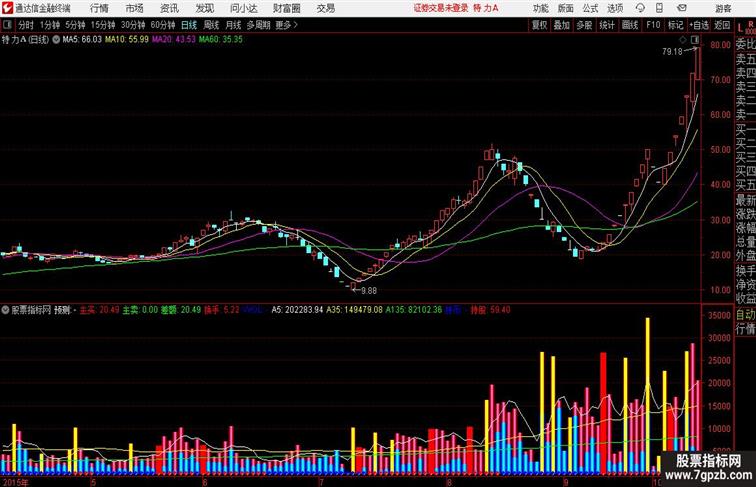Screen dimensions: 756x487
Task: Click the 9.88 low price label
Action: click(369, 291)
